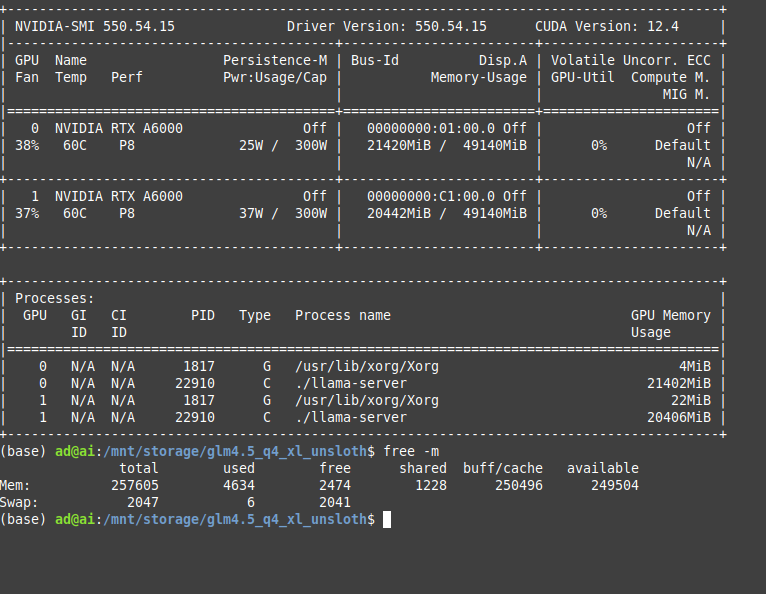Click GPU 0 bus id 00000000:01:00.0
The height and width of the screenshot is (594, 766).
(x=431, y=128)
